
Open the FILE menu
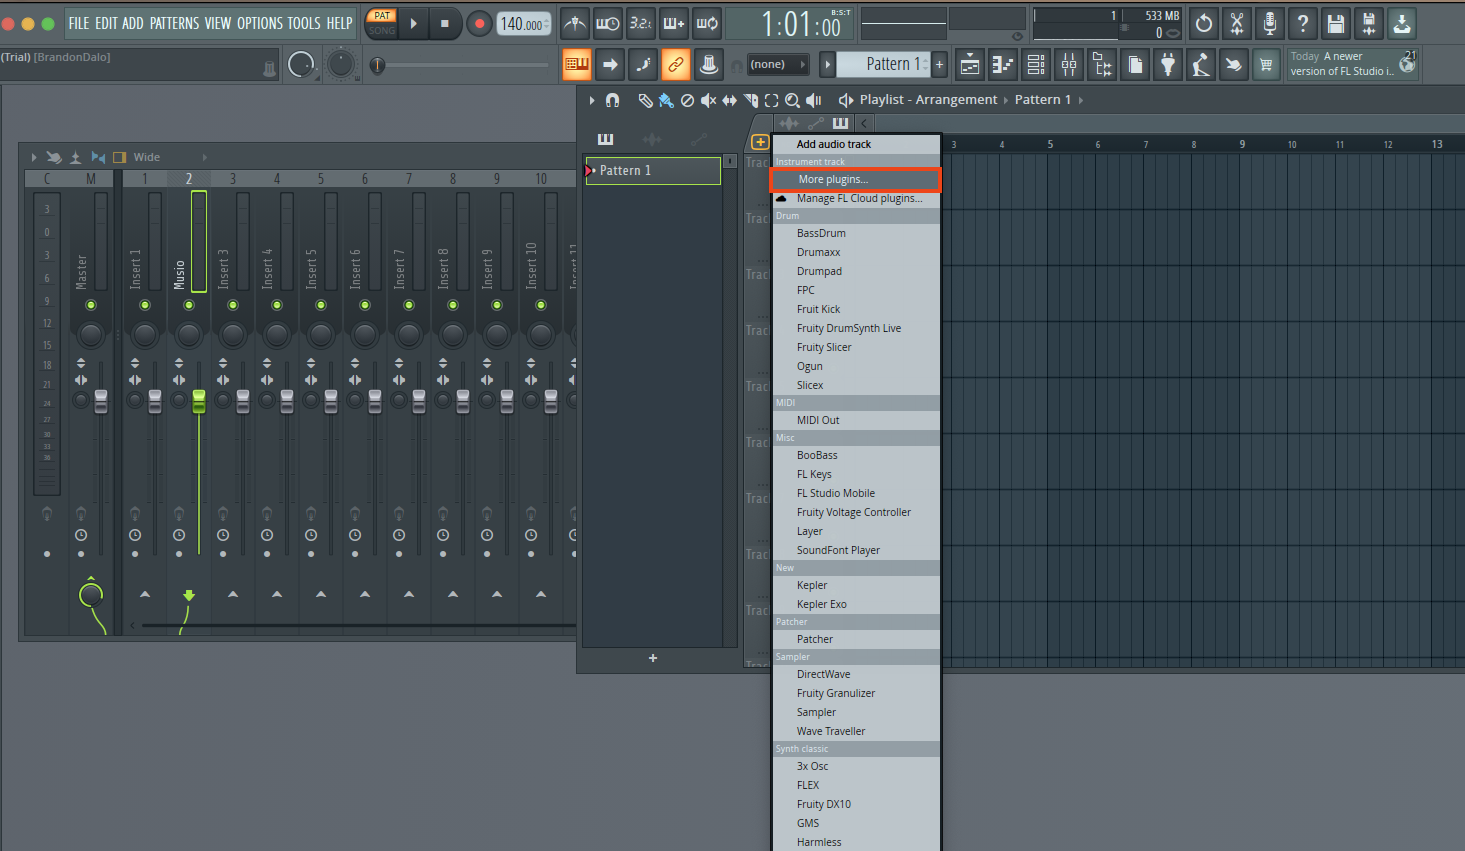[x=79, y=23]
